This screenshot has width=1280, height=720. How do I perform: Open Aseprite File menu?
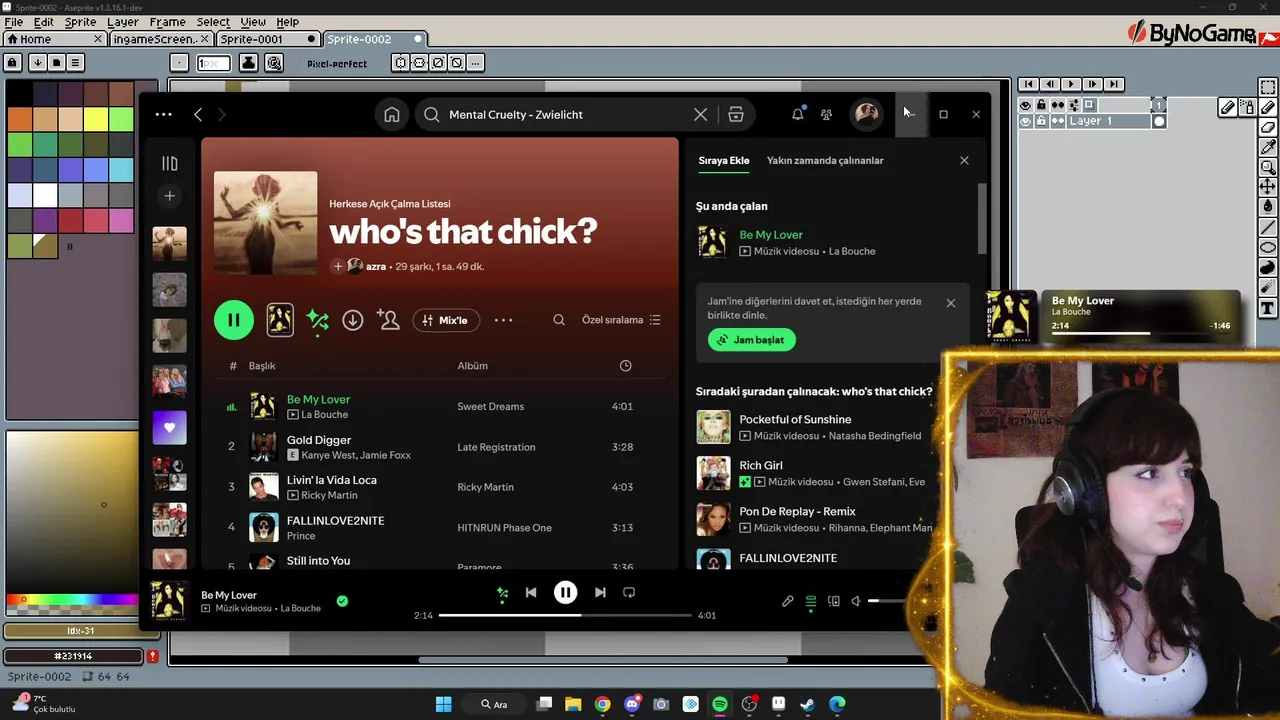pyautogui.click(x=14, y=22)
